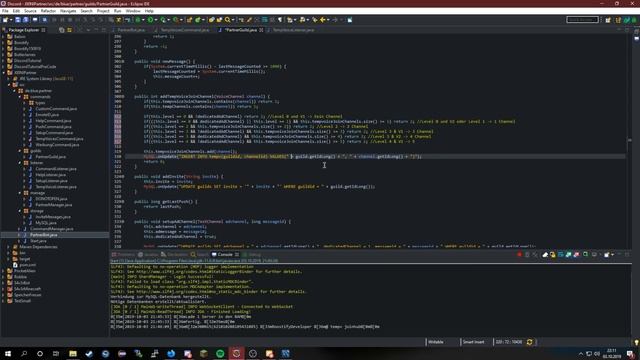Close the PartnerGuild.java editor tab

coord(261,30)
